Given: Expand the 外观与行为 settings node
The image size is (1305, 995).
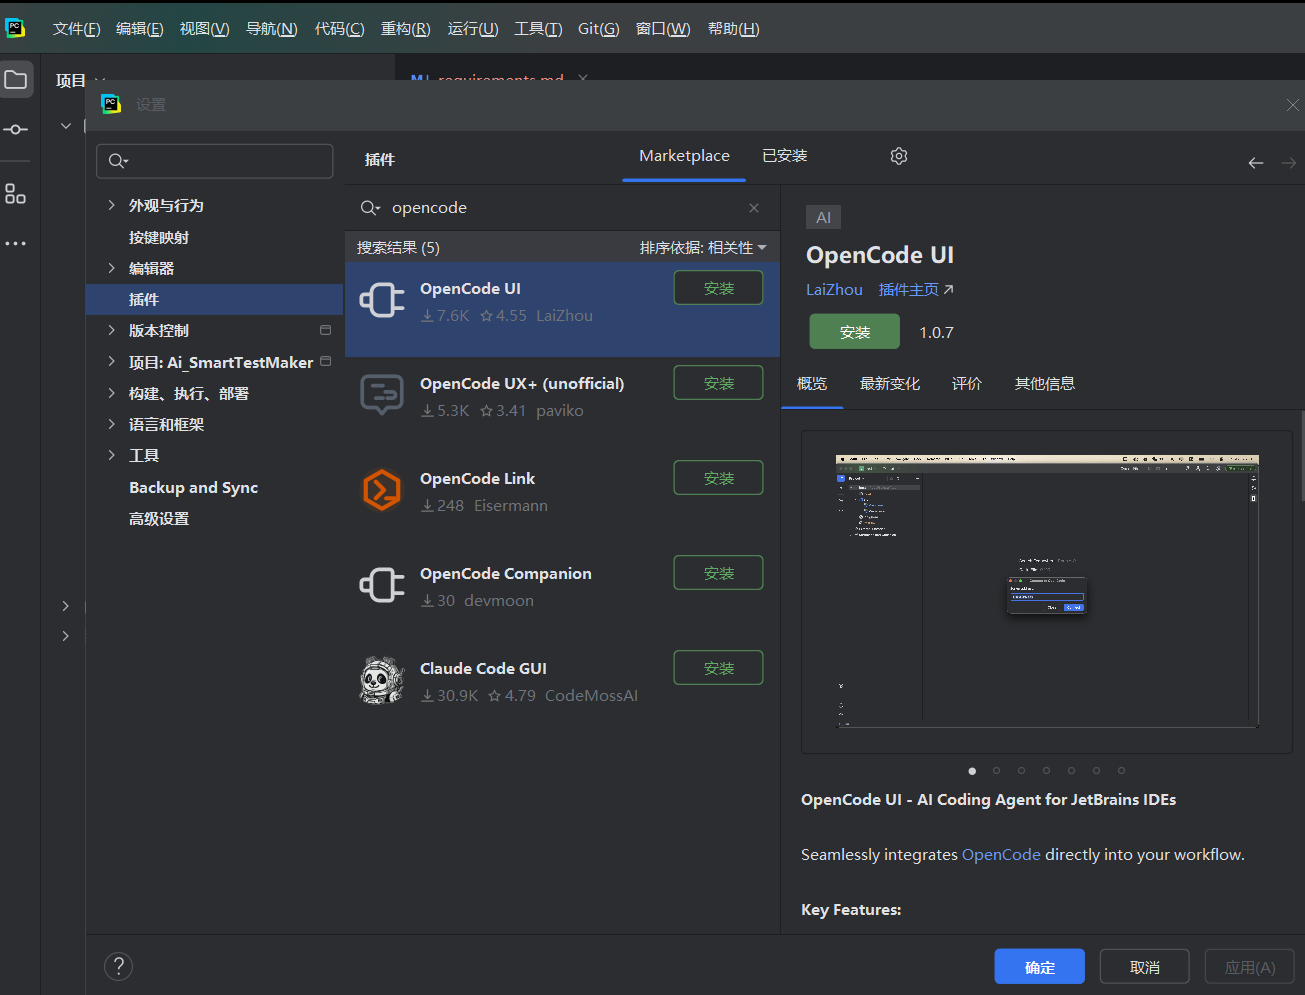Looking at the screenshot, I should pyautogui.click(x=111, y=205).
